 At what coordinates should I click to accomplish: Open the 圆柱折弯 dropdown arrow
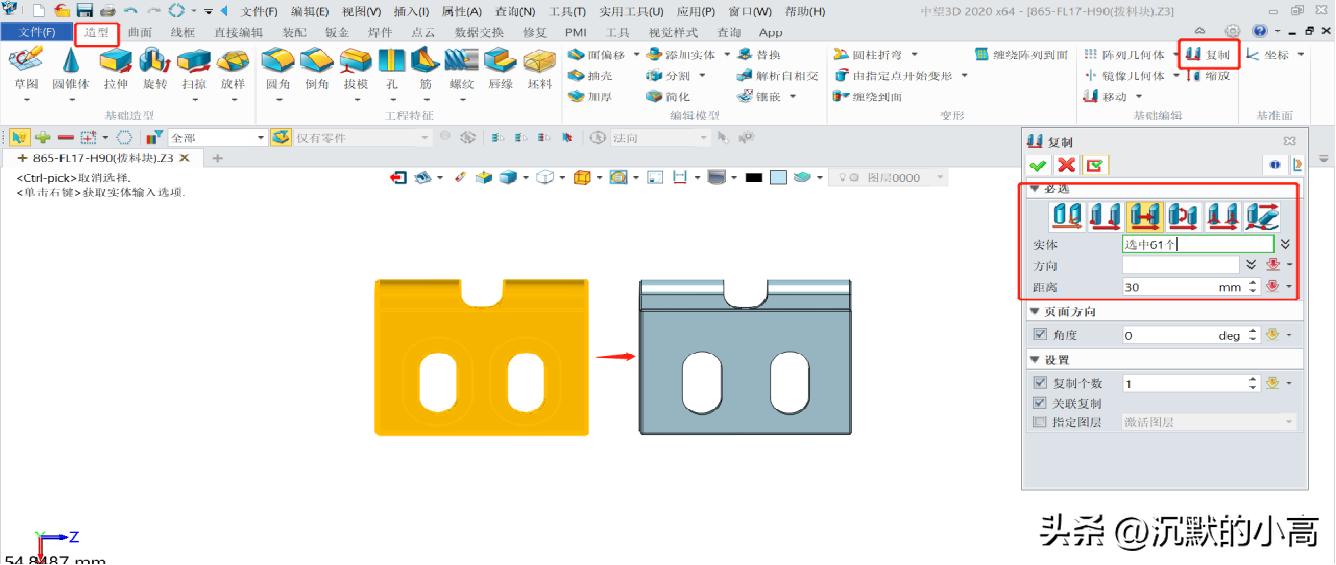pyautogui.click(x=914, y=54)
